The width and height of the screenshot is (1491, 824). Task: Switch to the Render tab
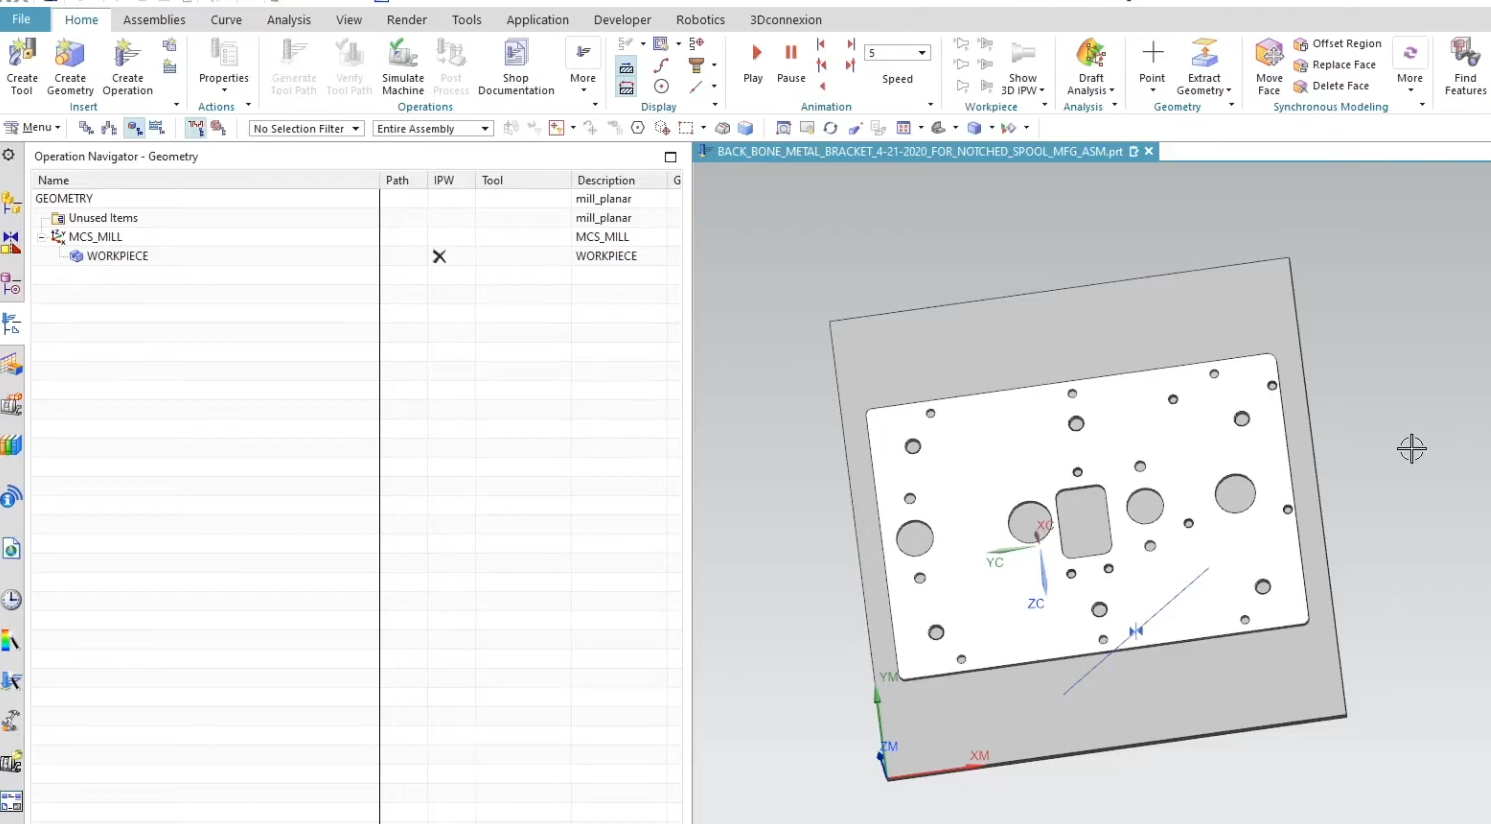click(407, 20)
